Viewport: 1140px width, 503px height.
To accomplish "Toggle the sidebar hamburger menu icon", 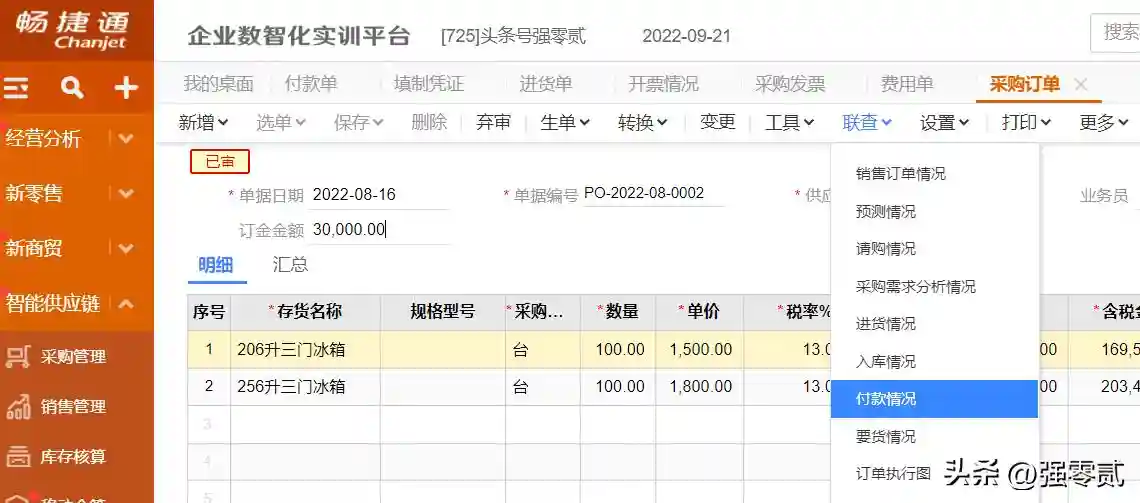I will pos(16,88).
